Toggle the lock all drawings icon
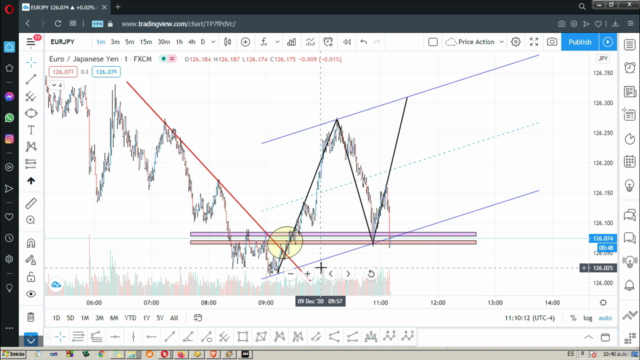 coord(31,277)
